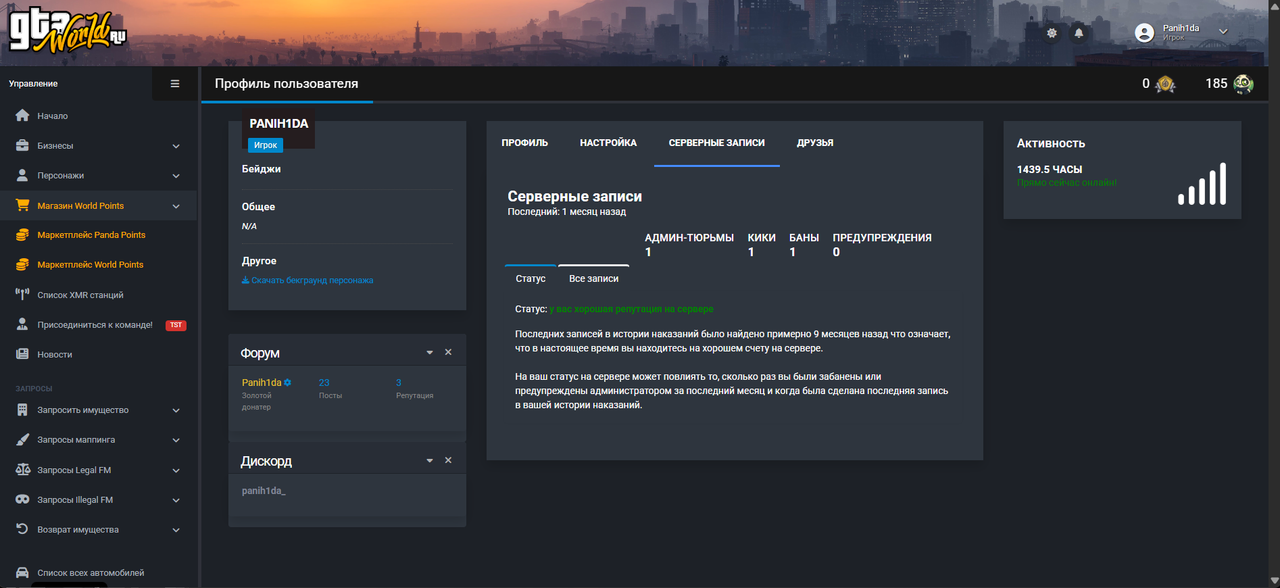This screenshot has width=1280, height=588.
Task: Click the home icon next to Начало
Action: pos(23,116)
